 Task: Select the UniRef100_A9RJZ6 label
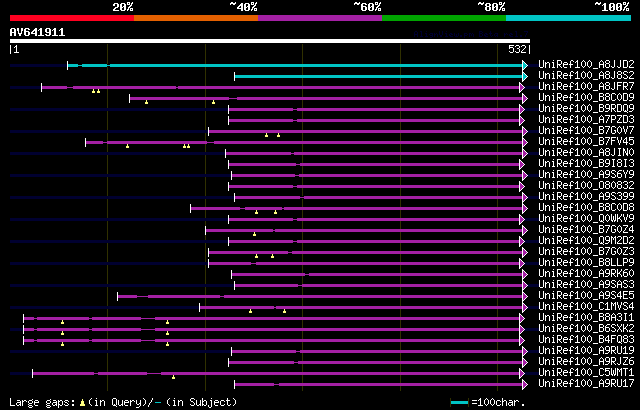pyautogui.click(x=586, y=361)
